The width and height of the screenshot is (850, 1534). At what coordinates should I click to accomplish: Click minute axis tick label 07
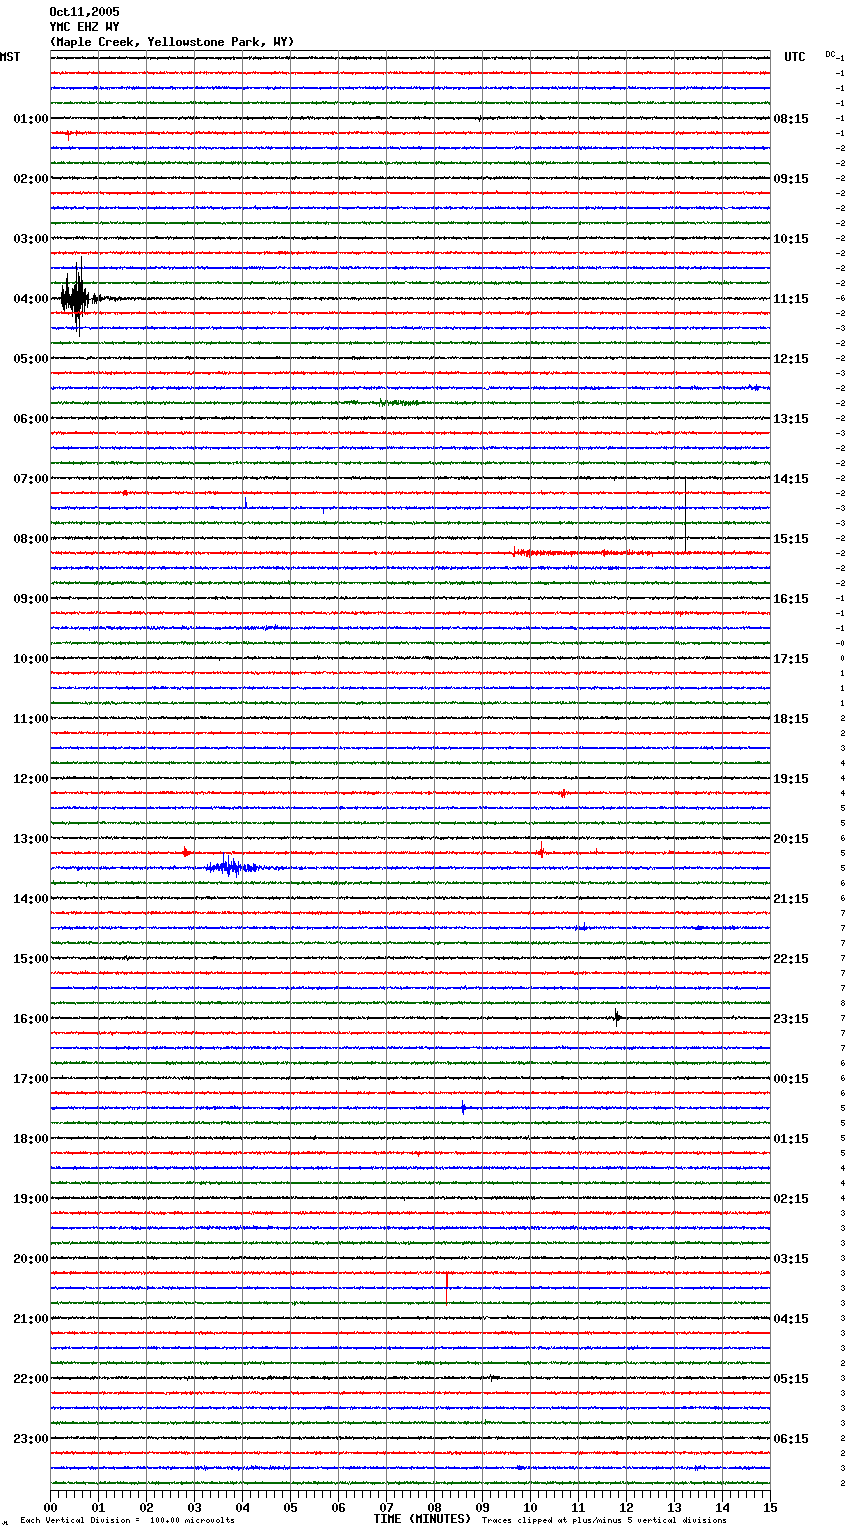(x=386, y=1507)
